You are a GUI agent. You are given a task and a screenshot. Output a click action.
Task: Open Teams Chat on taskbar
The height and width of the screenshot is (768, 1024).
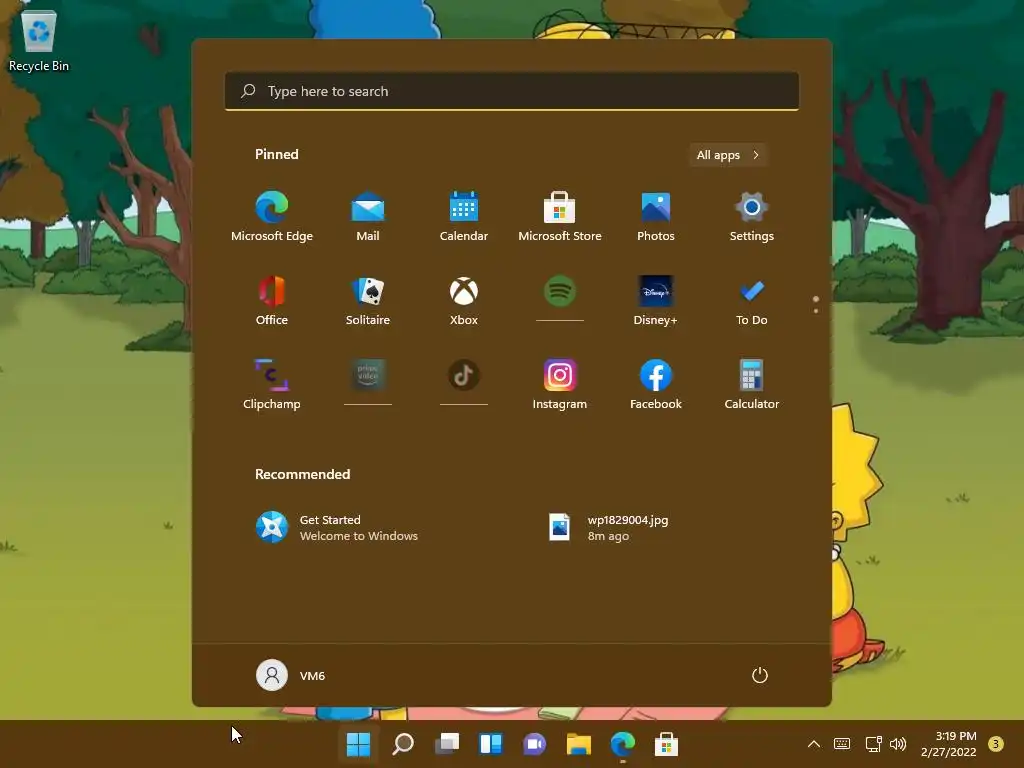(x=534, y=744)
